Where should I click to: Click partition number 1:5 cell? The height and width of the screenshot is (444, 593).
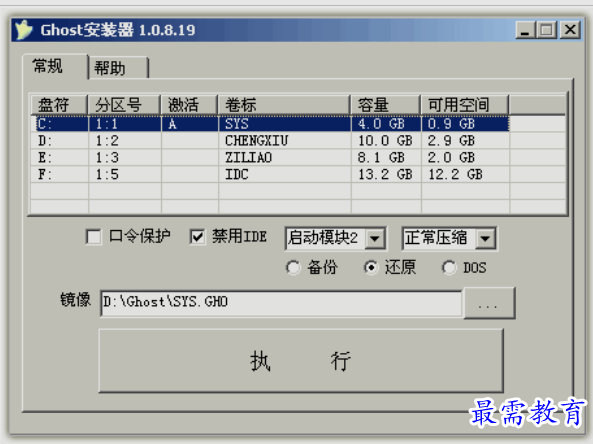tap(107, 174)
